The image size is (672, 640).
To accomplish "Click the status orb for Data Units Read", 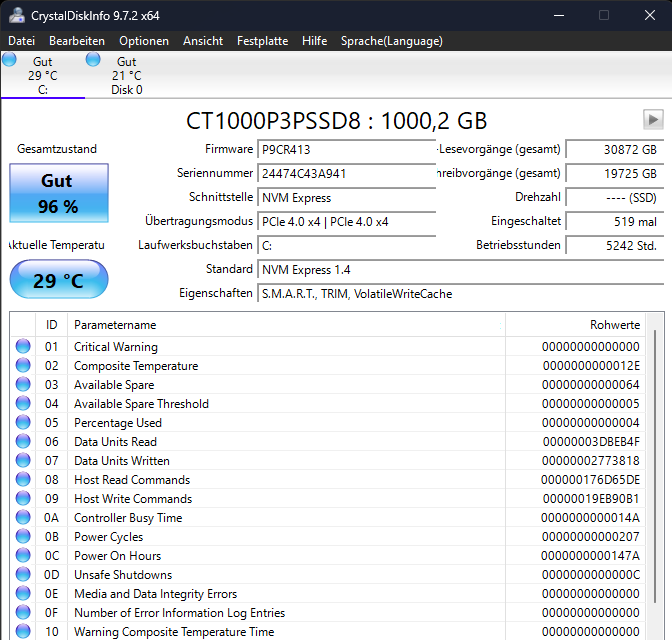I will pyautogui.click(x=23, y=441).
